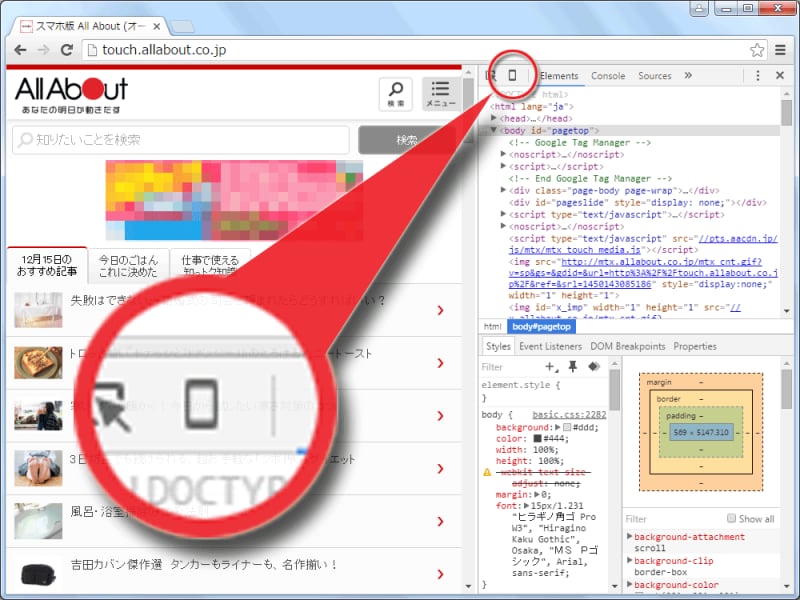Open DevTools three-dot customize menu

758,76
